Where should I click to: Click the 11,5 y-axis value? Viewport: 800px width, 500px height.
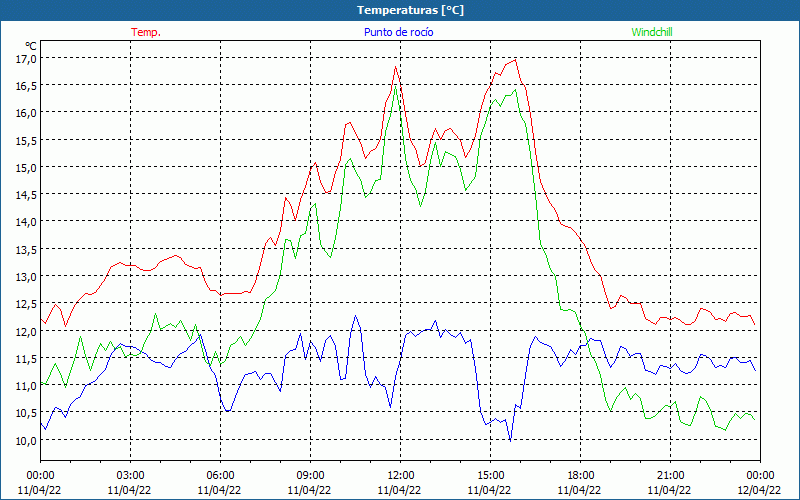click(26, 359)
